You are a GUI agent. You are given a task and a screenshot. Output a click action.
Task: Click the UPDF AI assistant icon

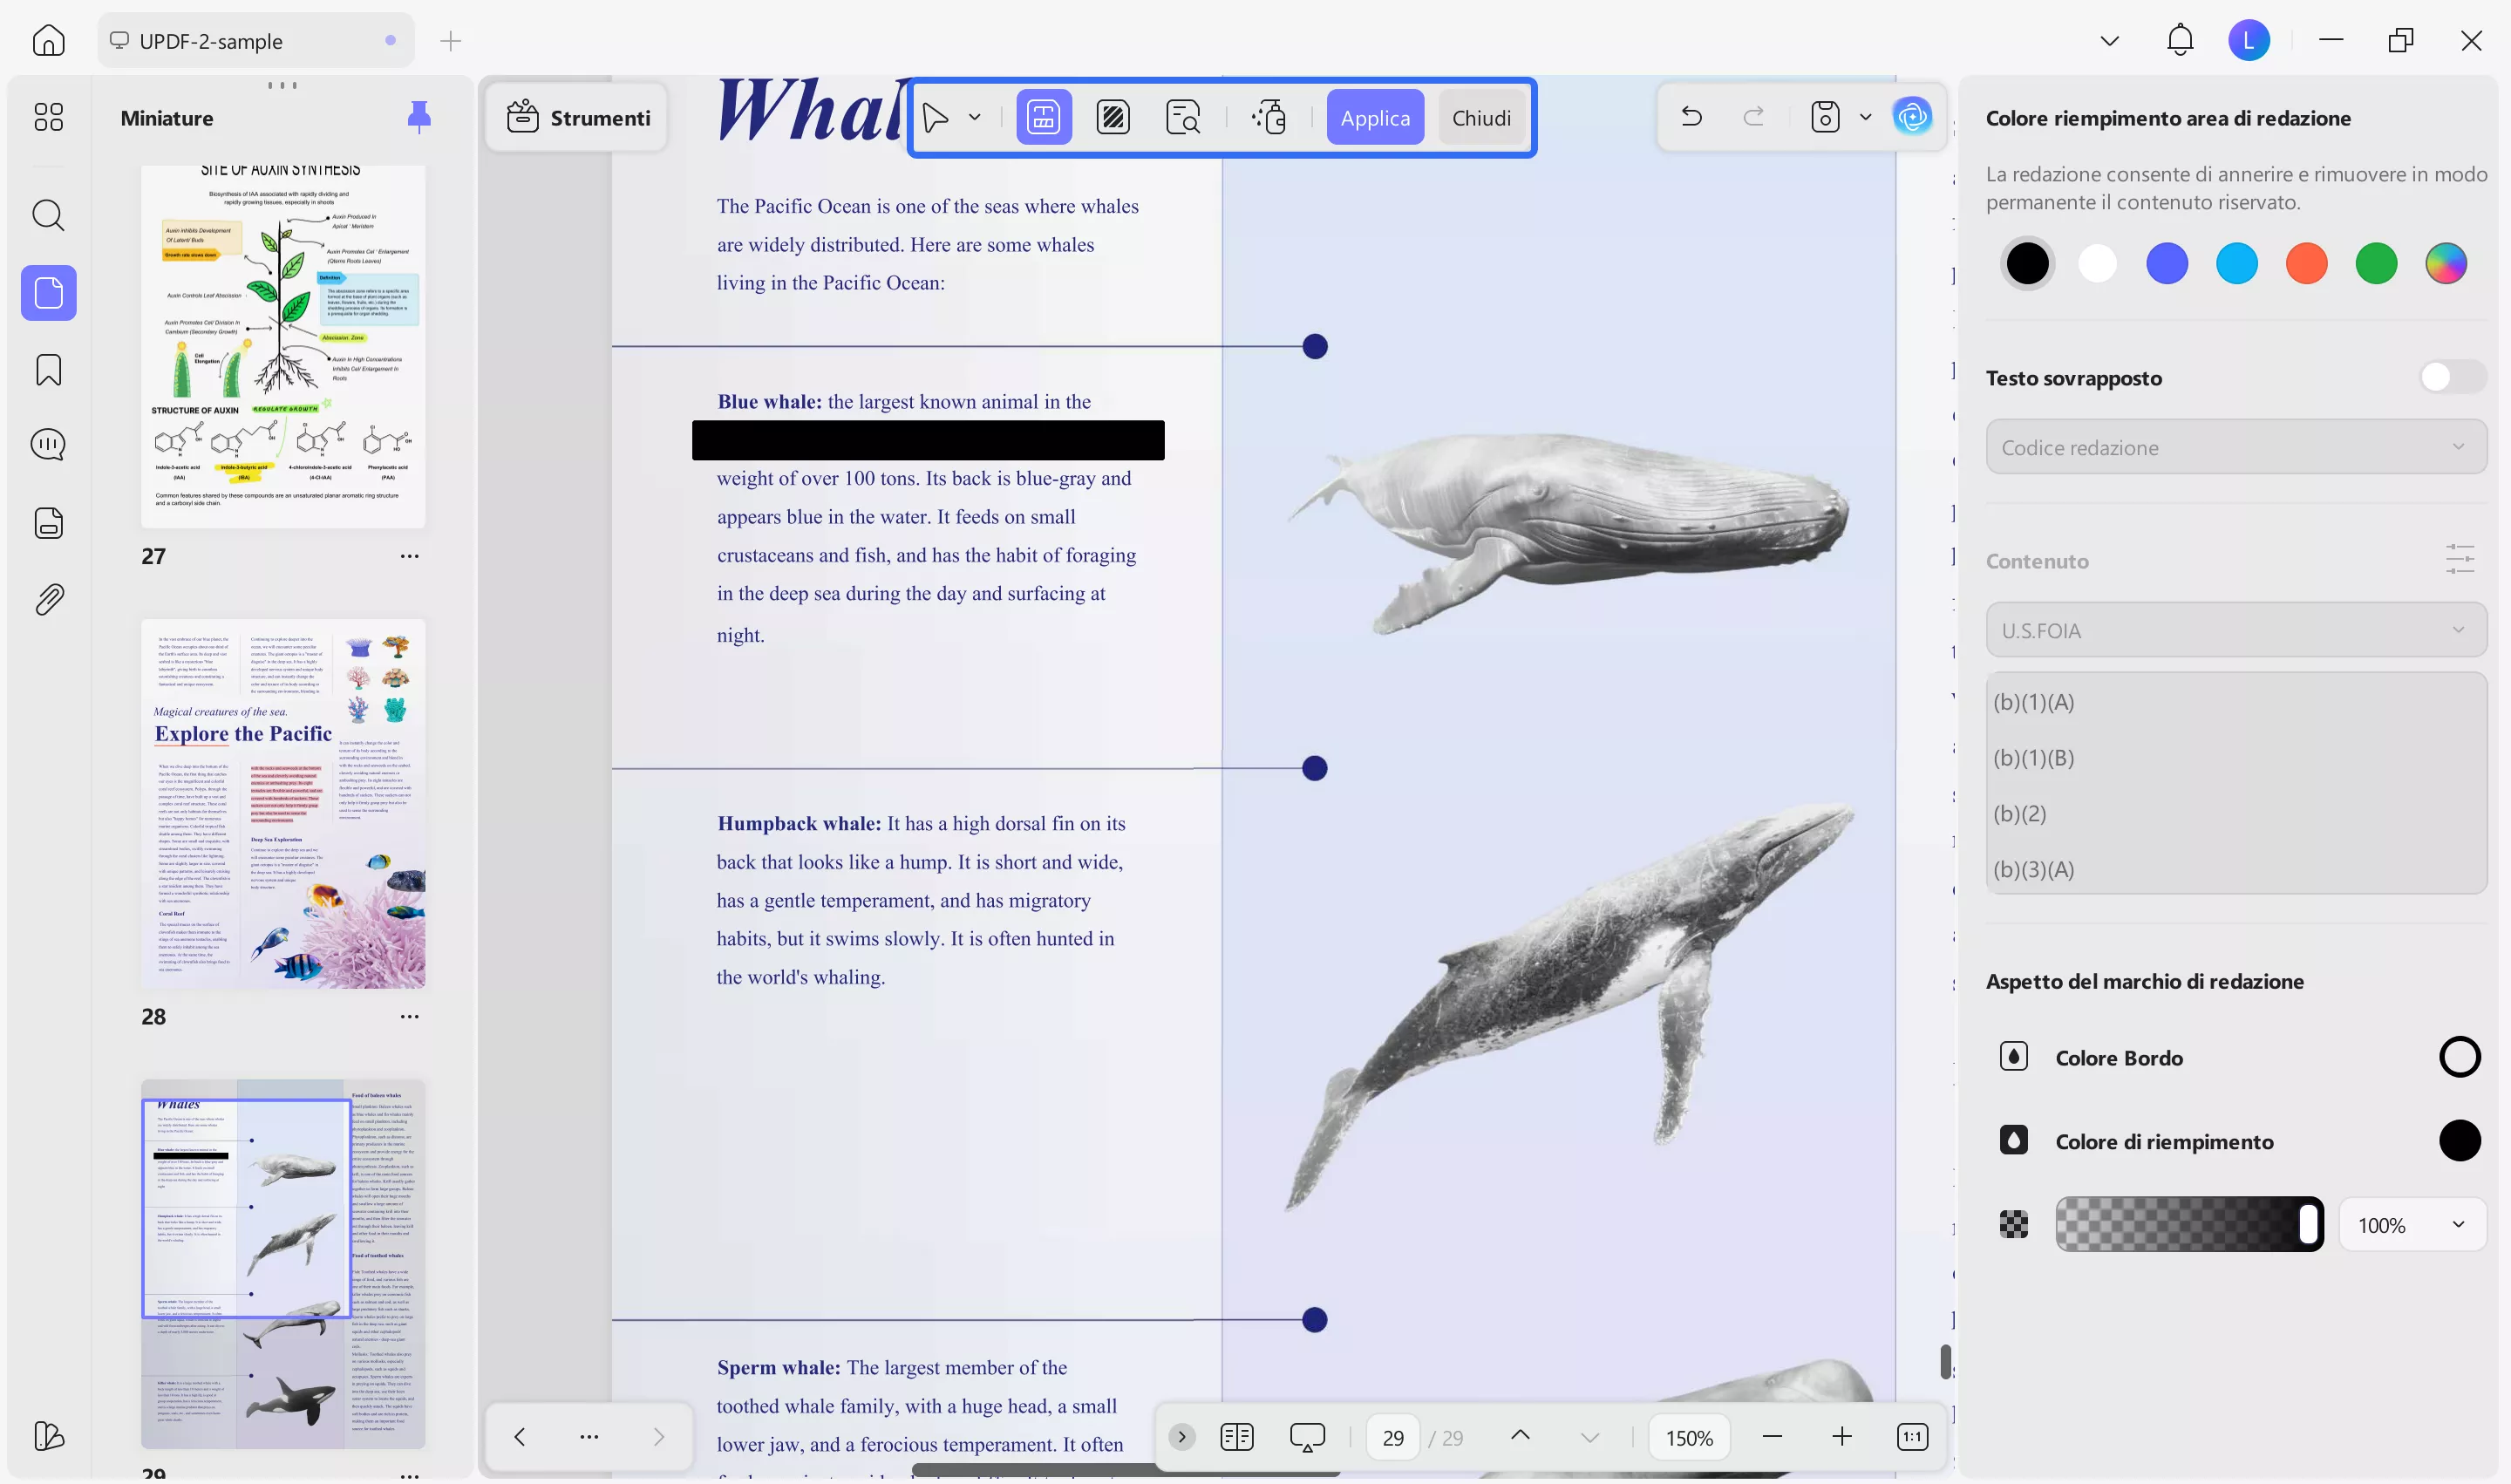(1912, 117)
